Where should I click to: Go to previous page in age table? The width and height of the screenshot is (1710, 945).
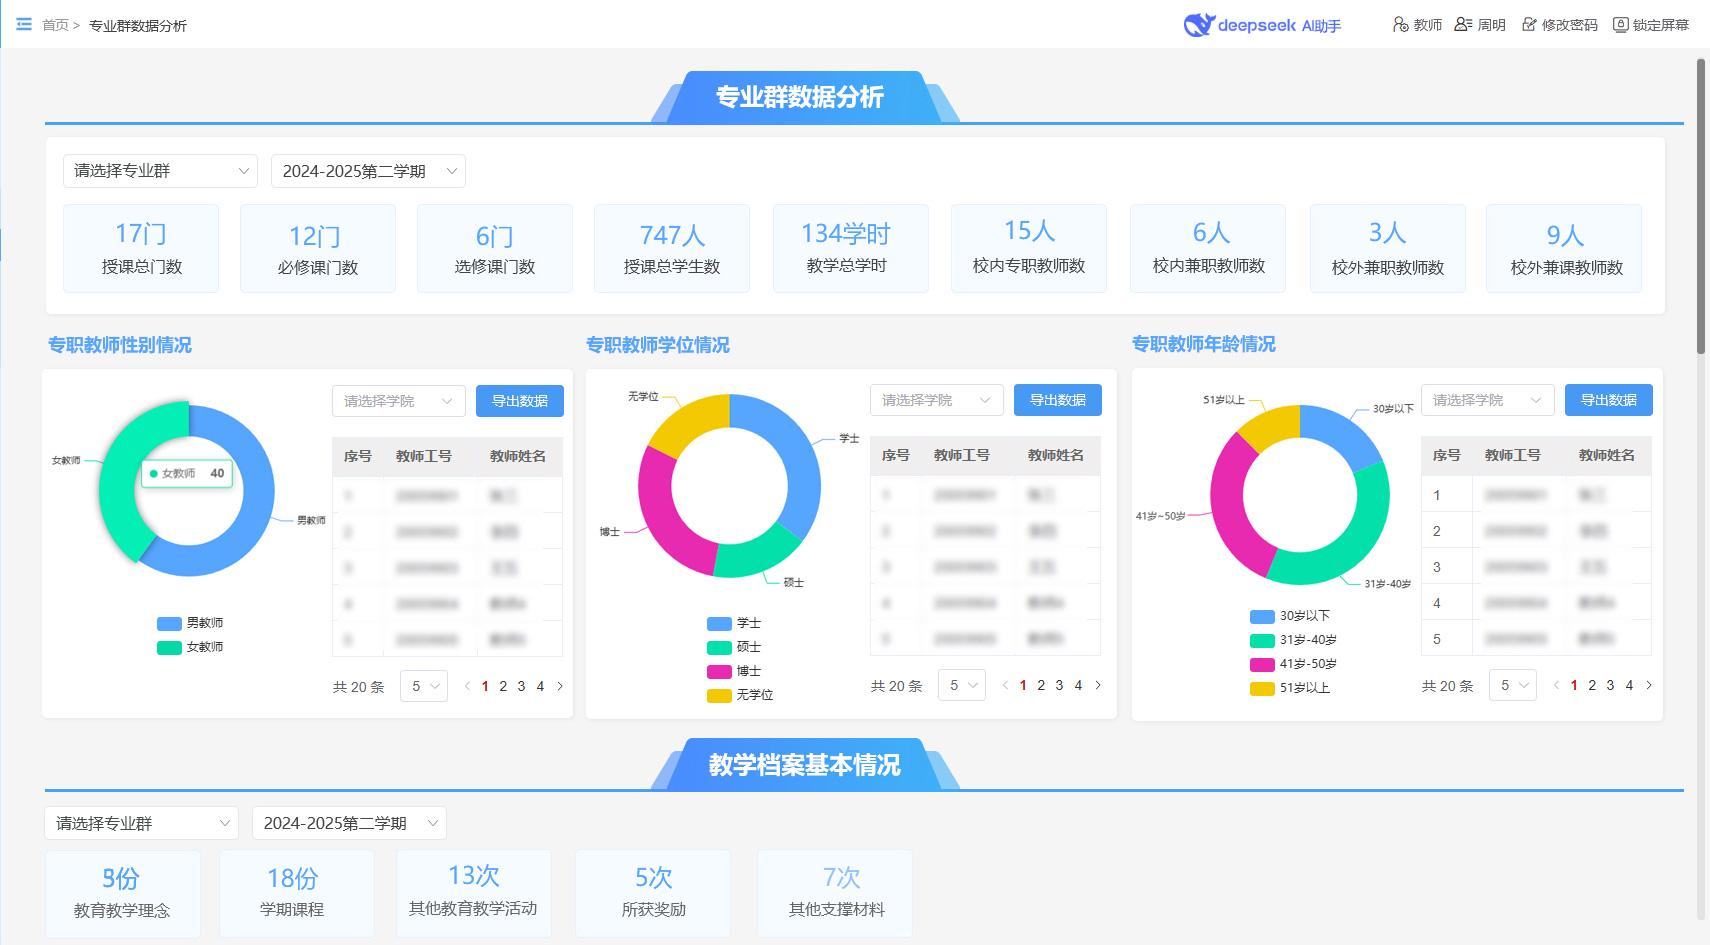click(x=1556, y=685)
